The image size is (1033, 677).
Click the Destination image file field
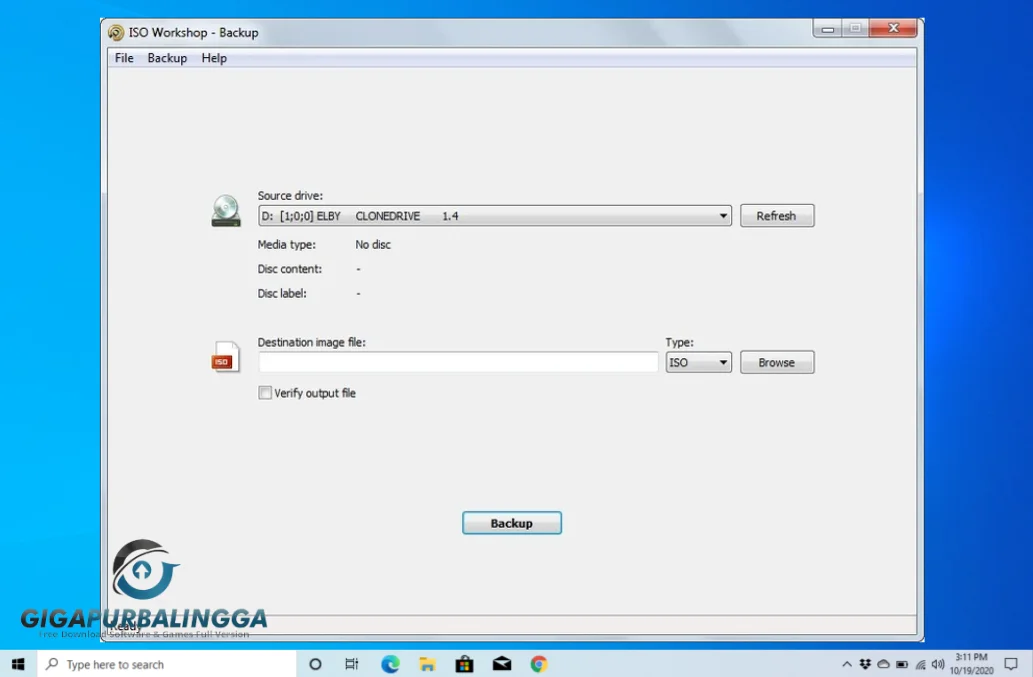coord(457,363)
